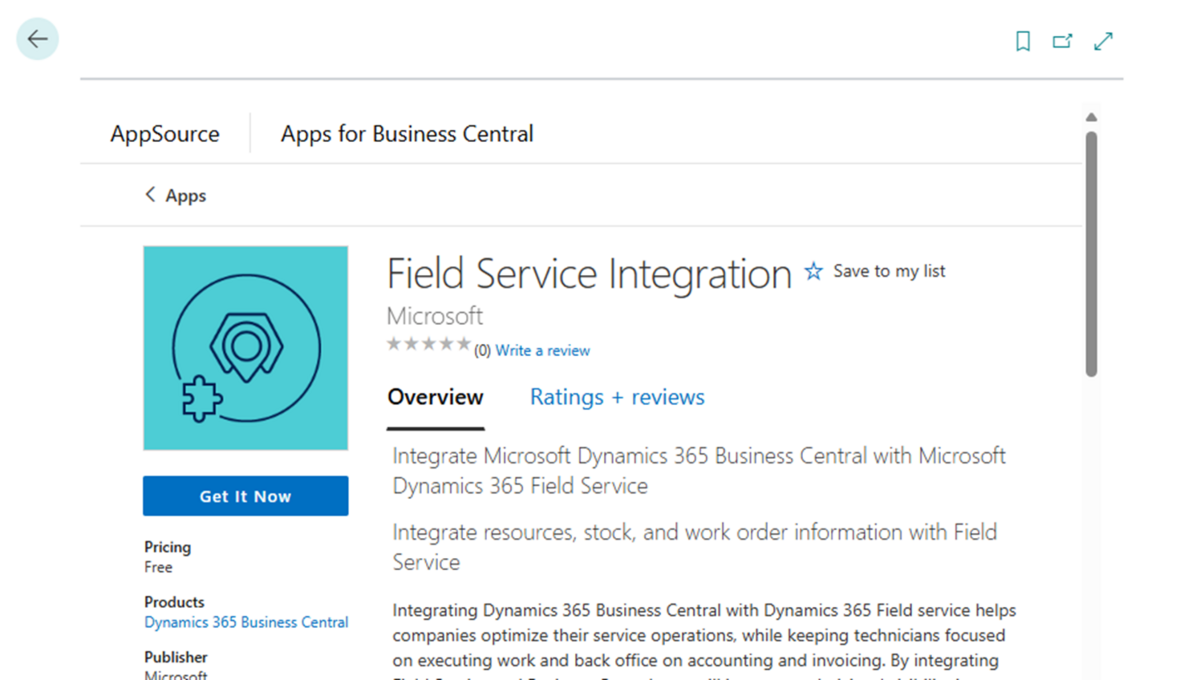Click the star icon beside Save to my list
1200x680 pixels.
click(814, 271)
